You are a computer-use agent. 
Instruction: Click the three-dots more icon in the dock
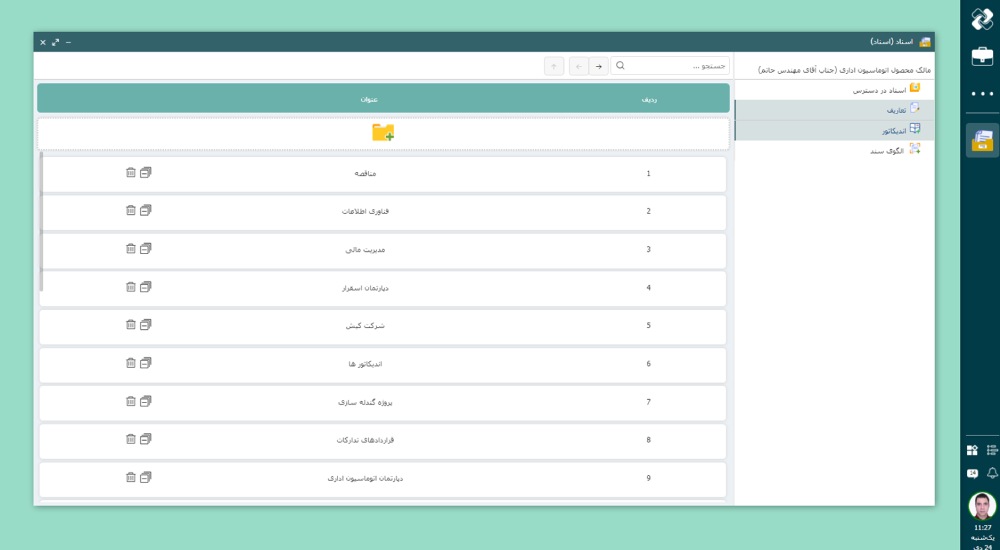pos(982,94)
